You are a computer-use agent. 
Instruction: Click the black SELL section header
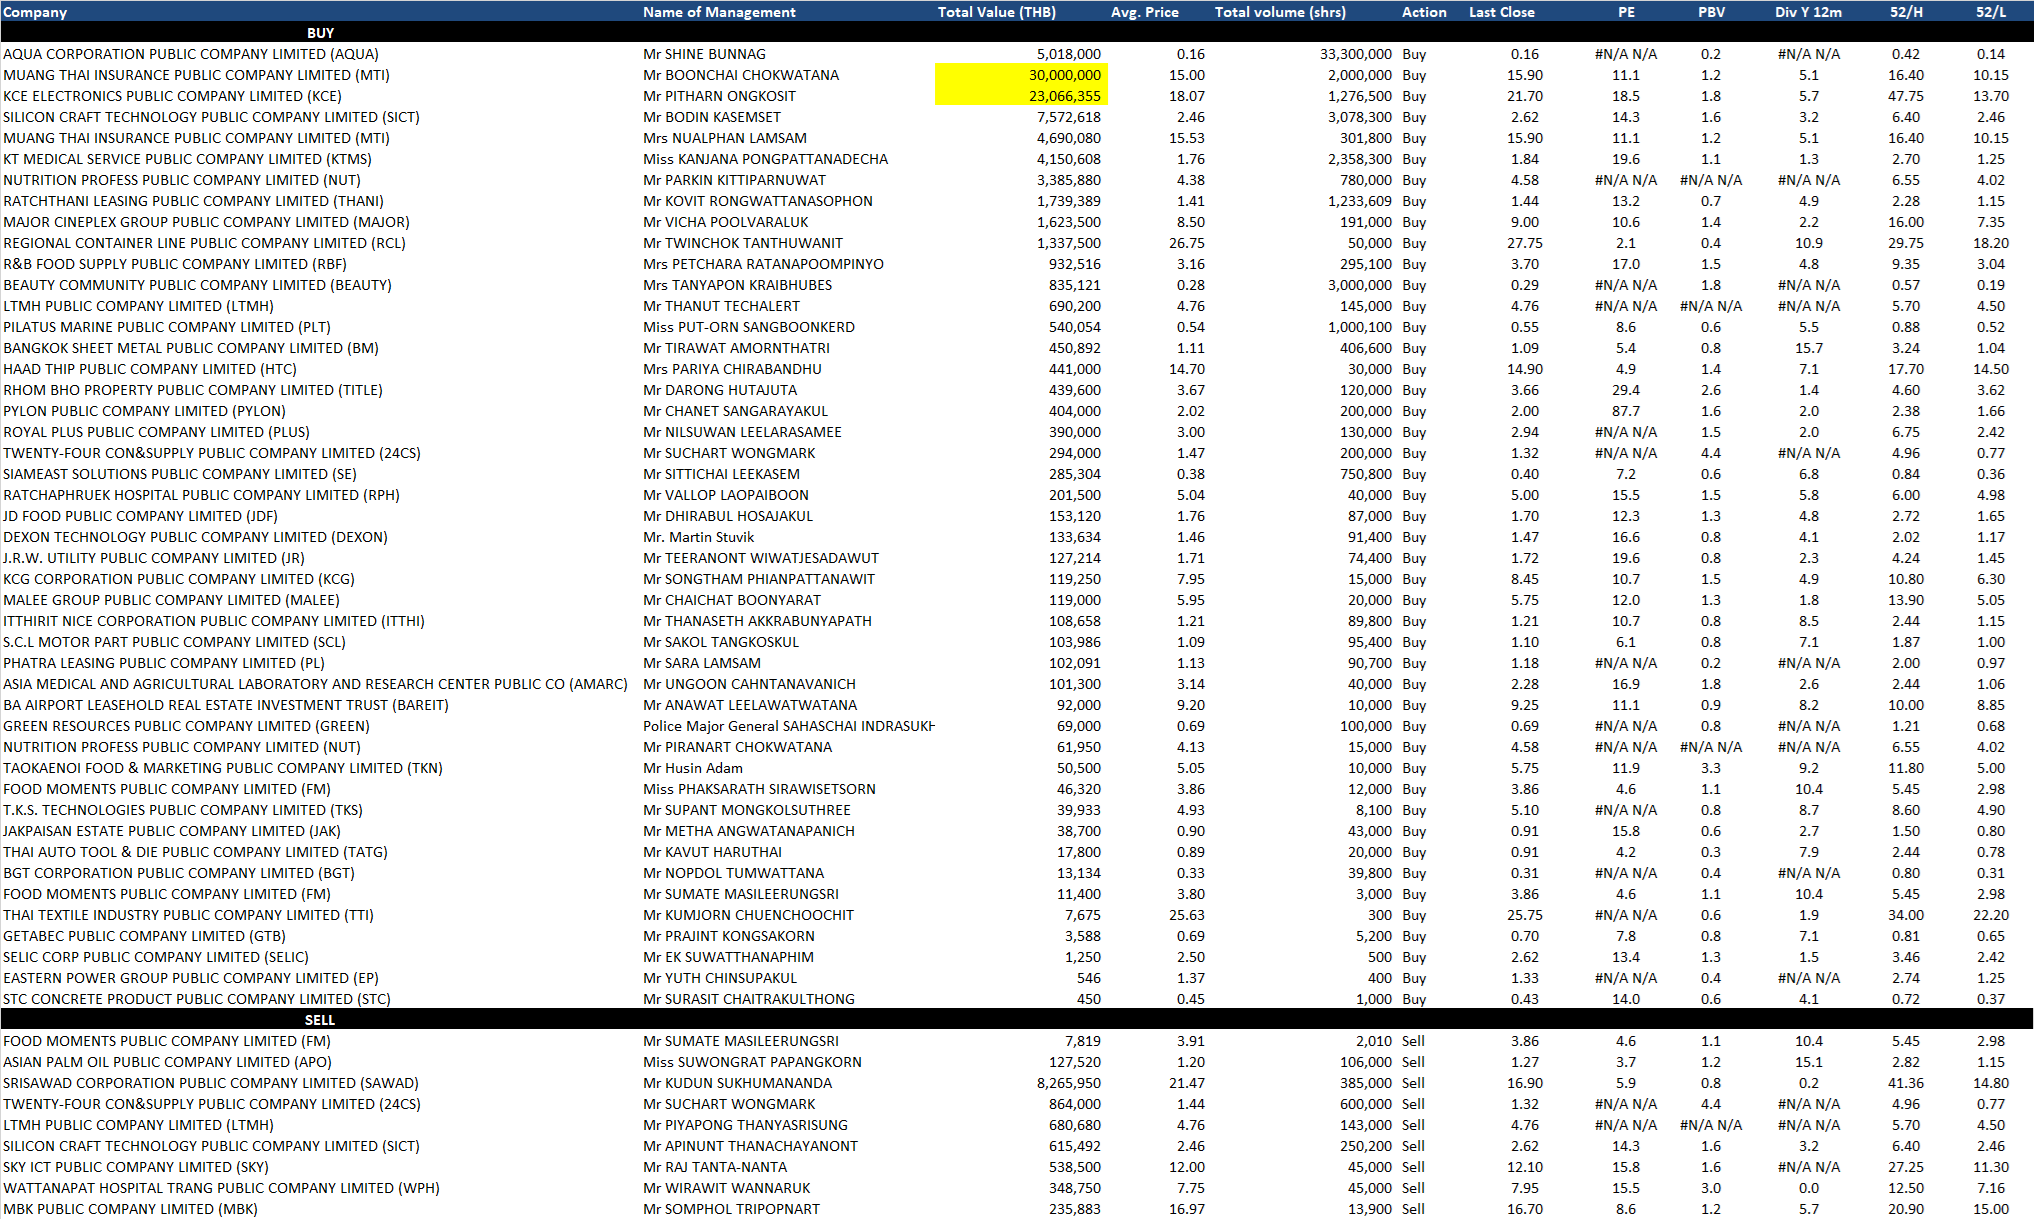click(x=320, y=1020)
